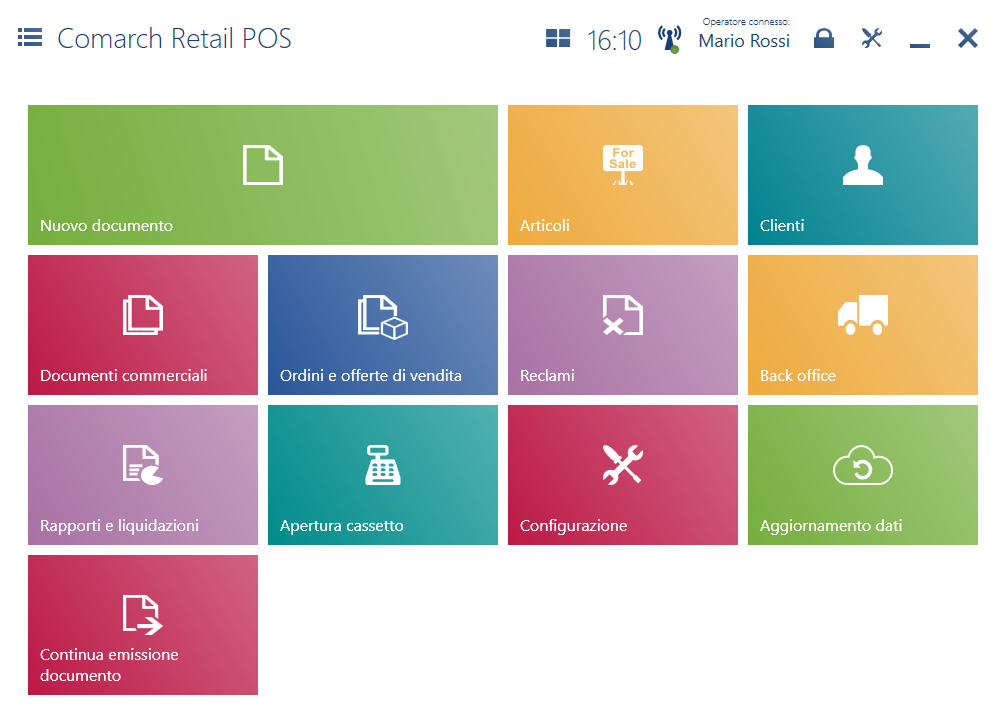
Task: Click the tile view grid icon
Action: (557, 39)
